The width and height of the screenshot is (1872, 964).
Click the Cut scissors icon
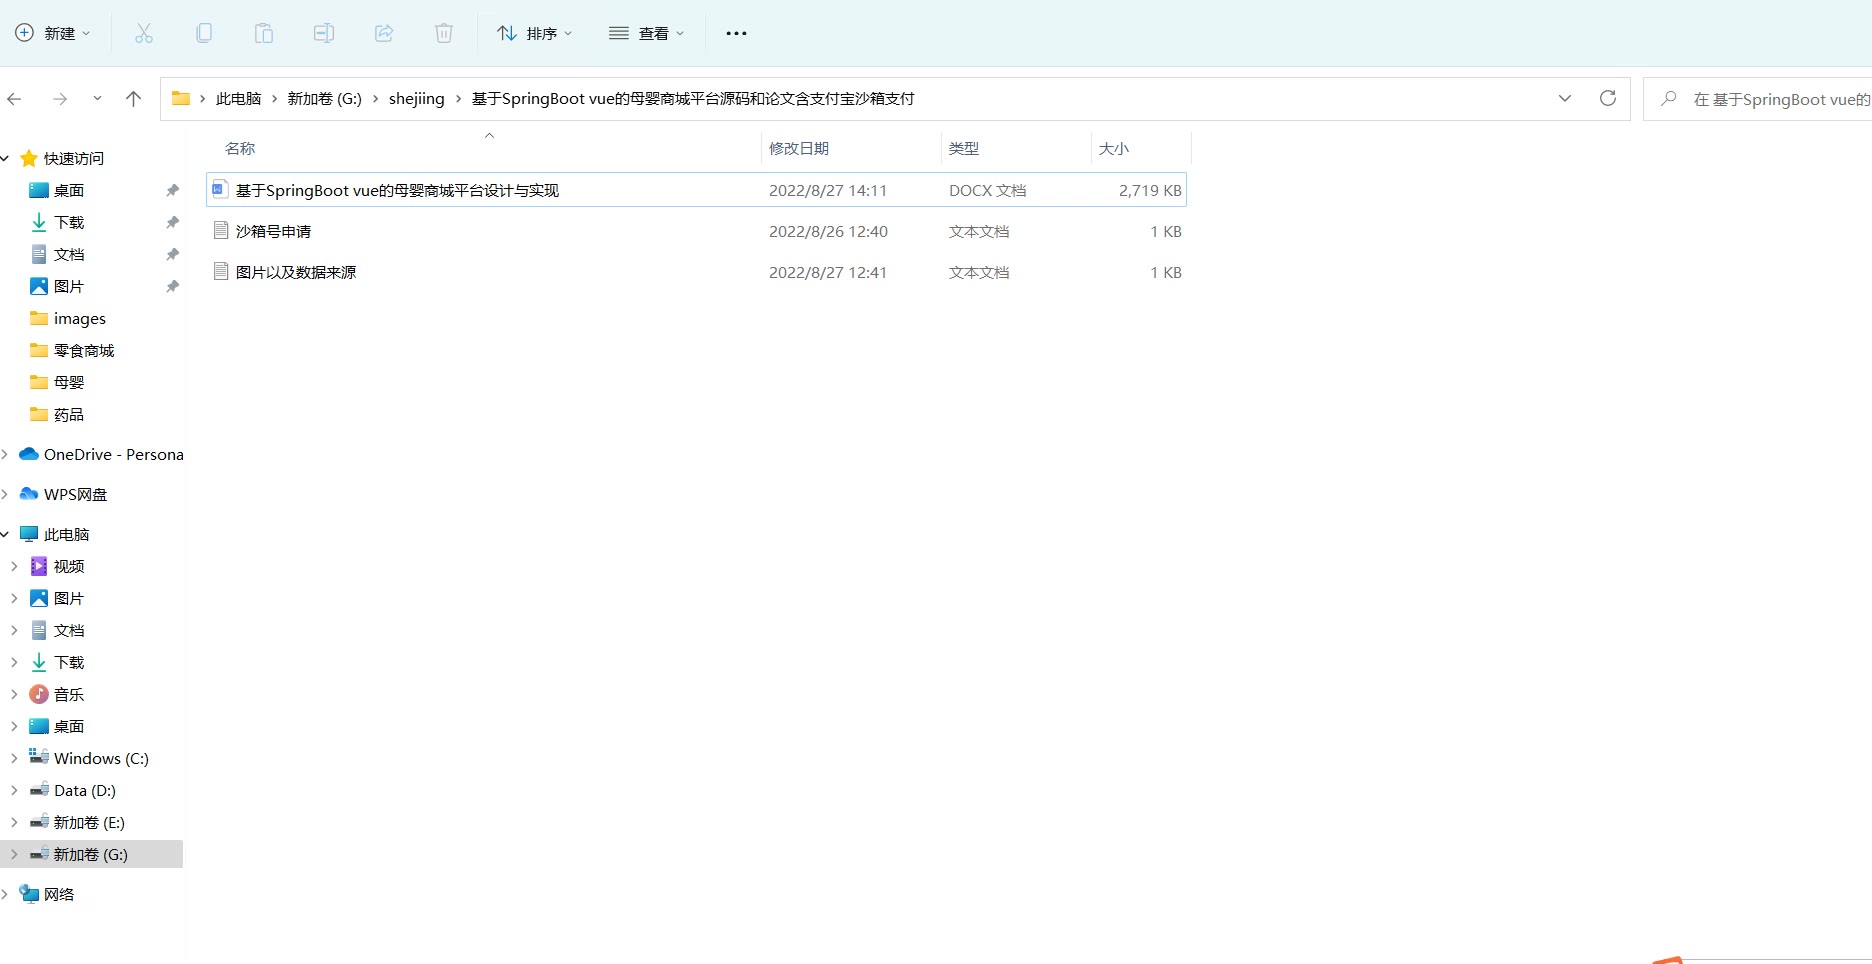pos(144,33)
